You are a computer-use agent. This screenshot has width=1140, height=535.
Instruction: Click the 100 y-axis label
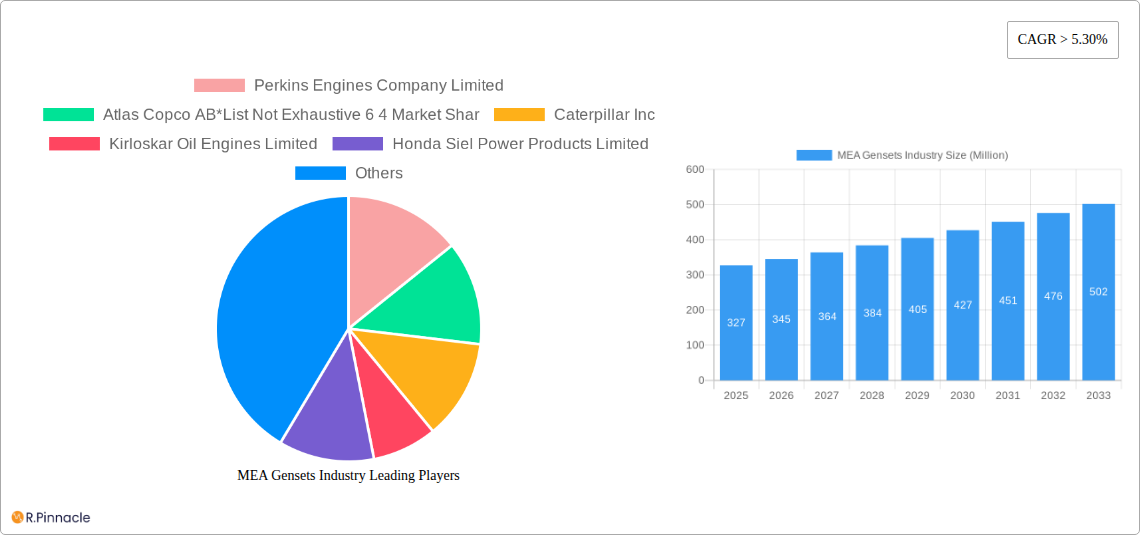click(695, 345)
